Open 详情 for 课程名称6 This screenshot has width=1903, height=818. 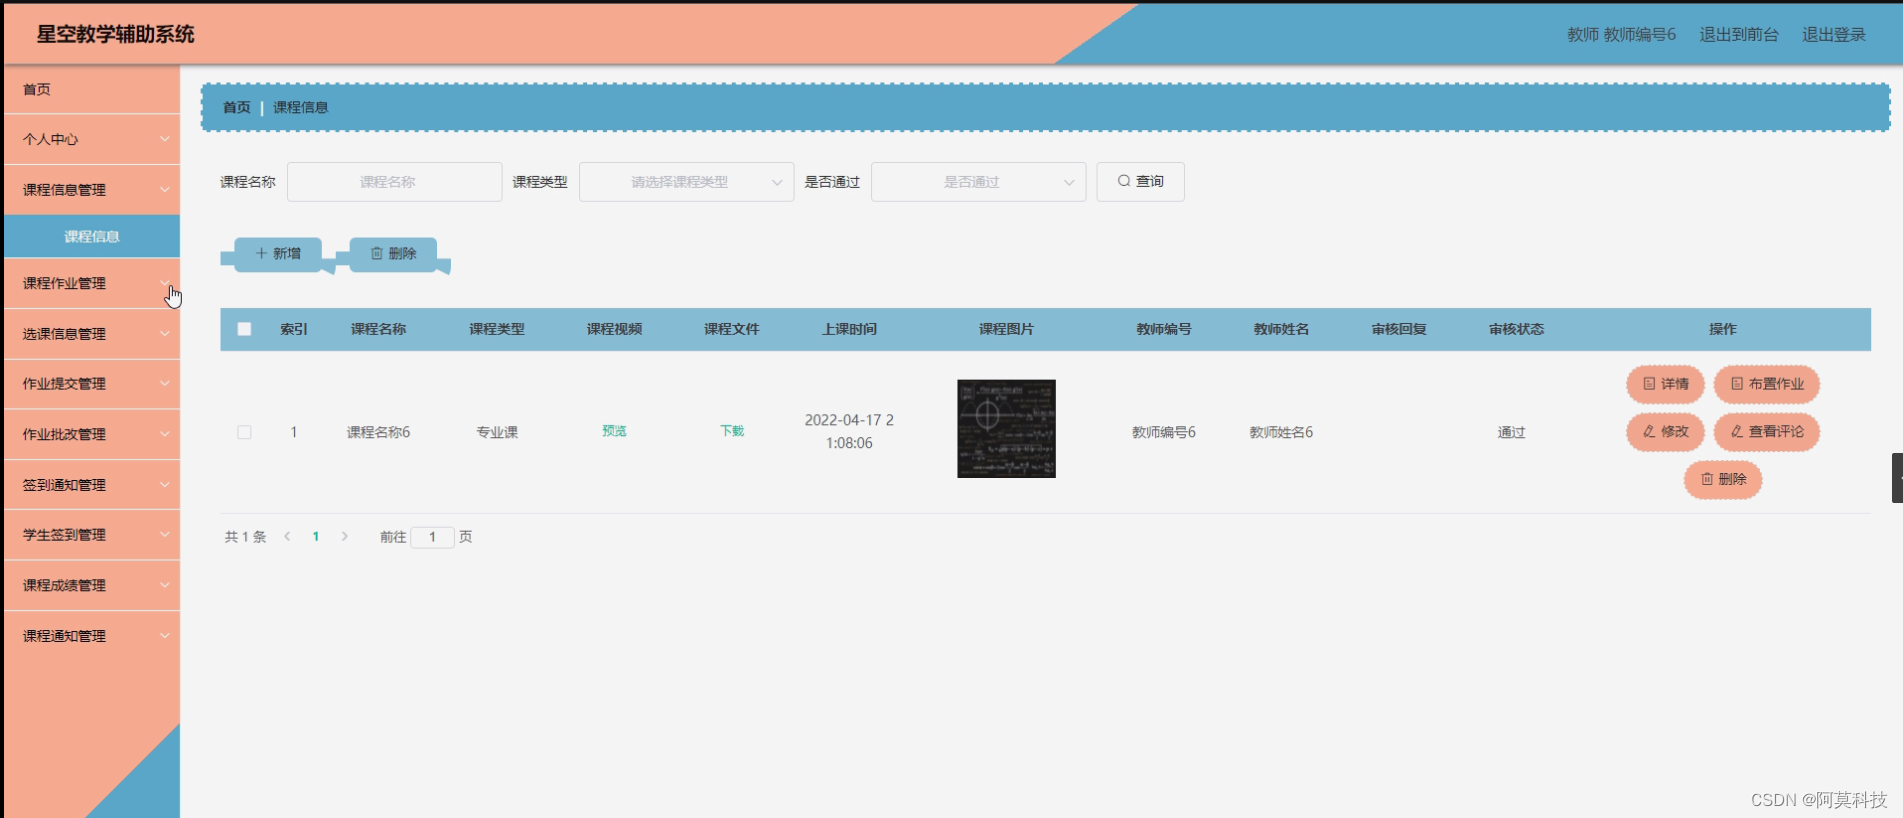pyautogui.click(x=1665, y=384)
